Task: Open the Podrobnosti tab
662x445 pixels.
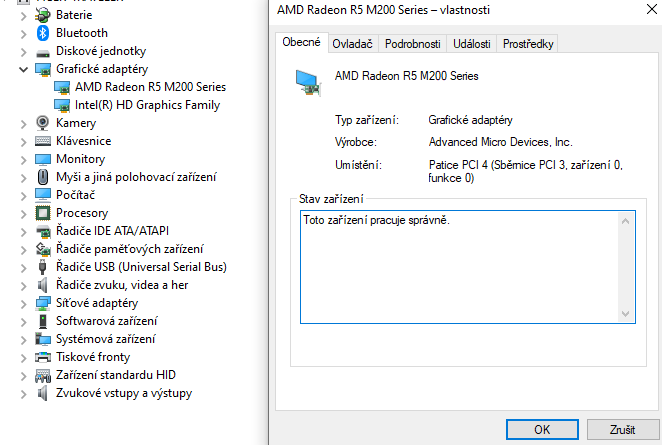Action: (412, 44)
